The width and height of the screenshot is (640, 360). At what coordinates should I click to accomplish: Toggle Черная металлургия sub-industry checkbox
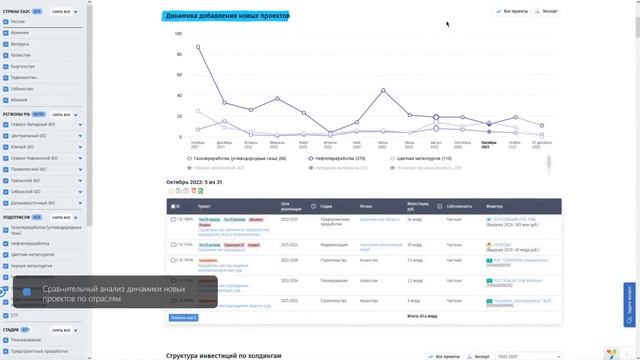tap(6, 266)
